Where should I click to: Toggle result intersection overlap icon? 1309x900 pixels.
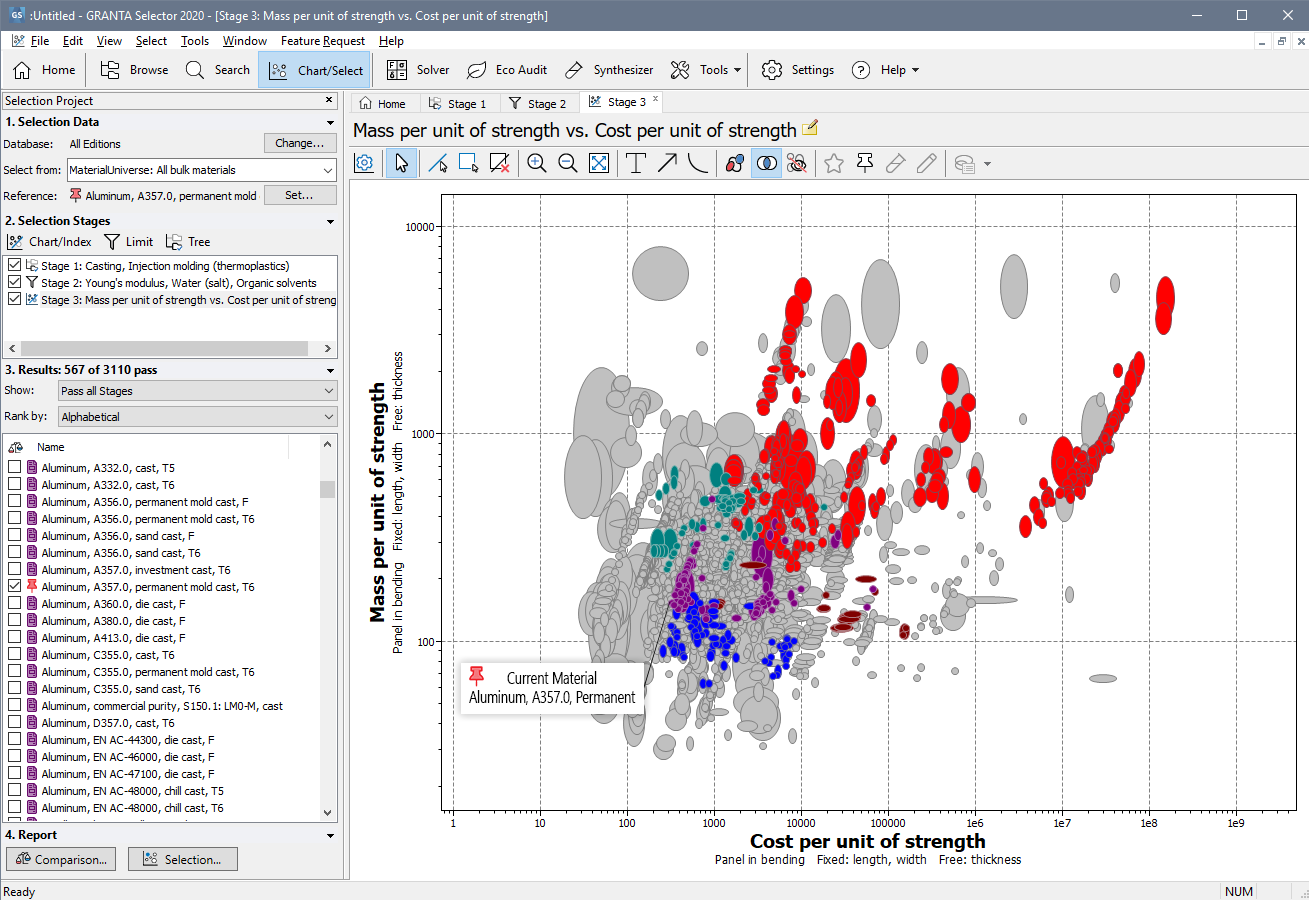(x=767, y=163)
